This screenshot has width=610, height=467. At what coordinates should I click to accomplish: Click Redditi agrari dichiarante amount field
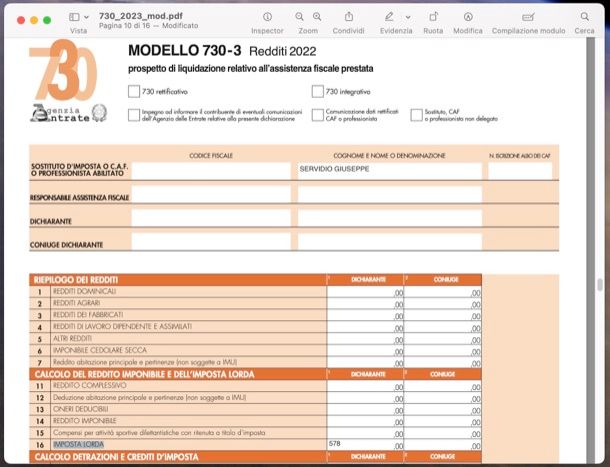[365, 304]
